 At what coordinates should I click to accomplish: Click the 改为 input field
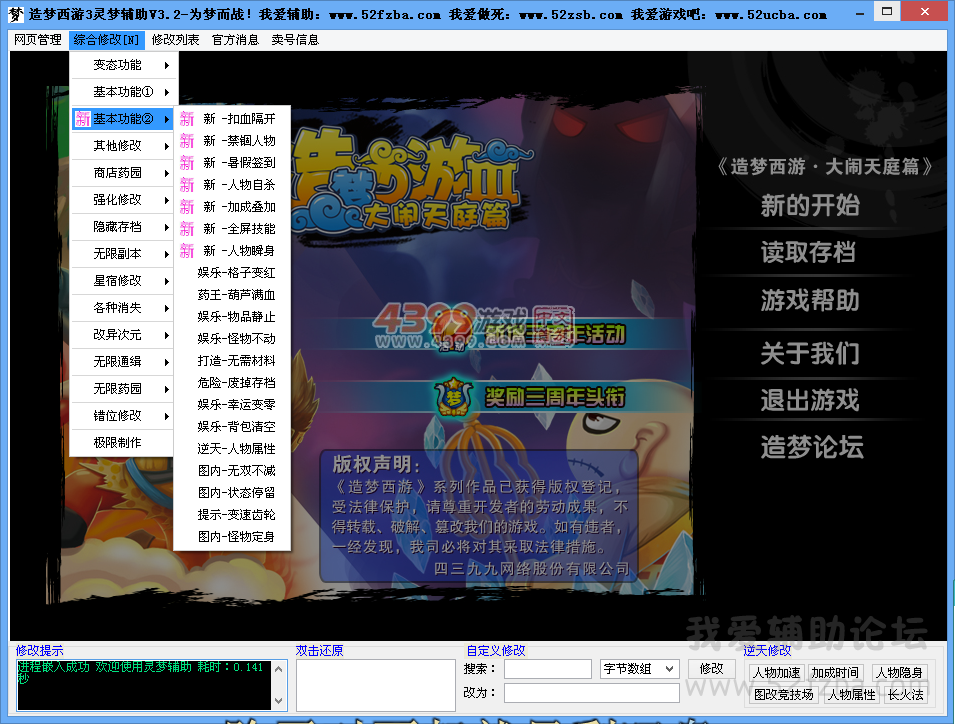(x=591, y=693)
